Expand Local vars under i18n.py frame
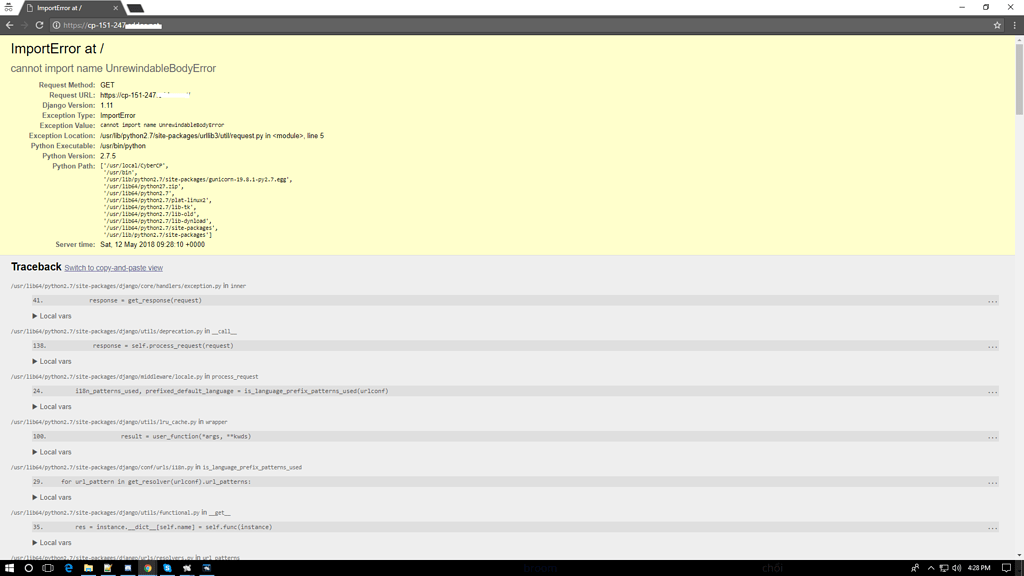1024x576 pixels. pyautogui.click(x=52, y=498)
